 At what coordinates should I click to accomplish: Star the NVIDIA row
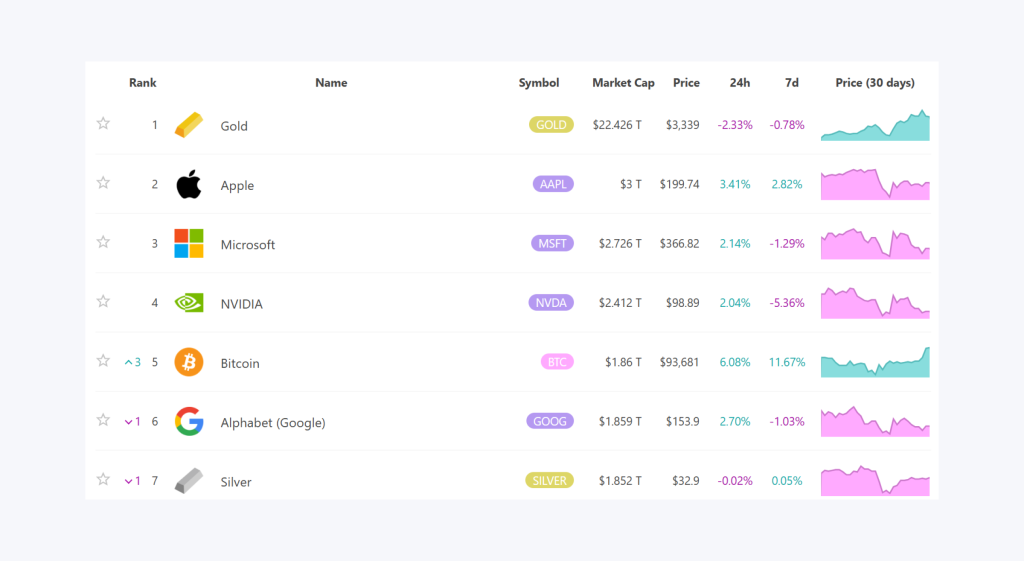pos(103,302)
